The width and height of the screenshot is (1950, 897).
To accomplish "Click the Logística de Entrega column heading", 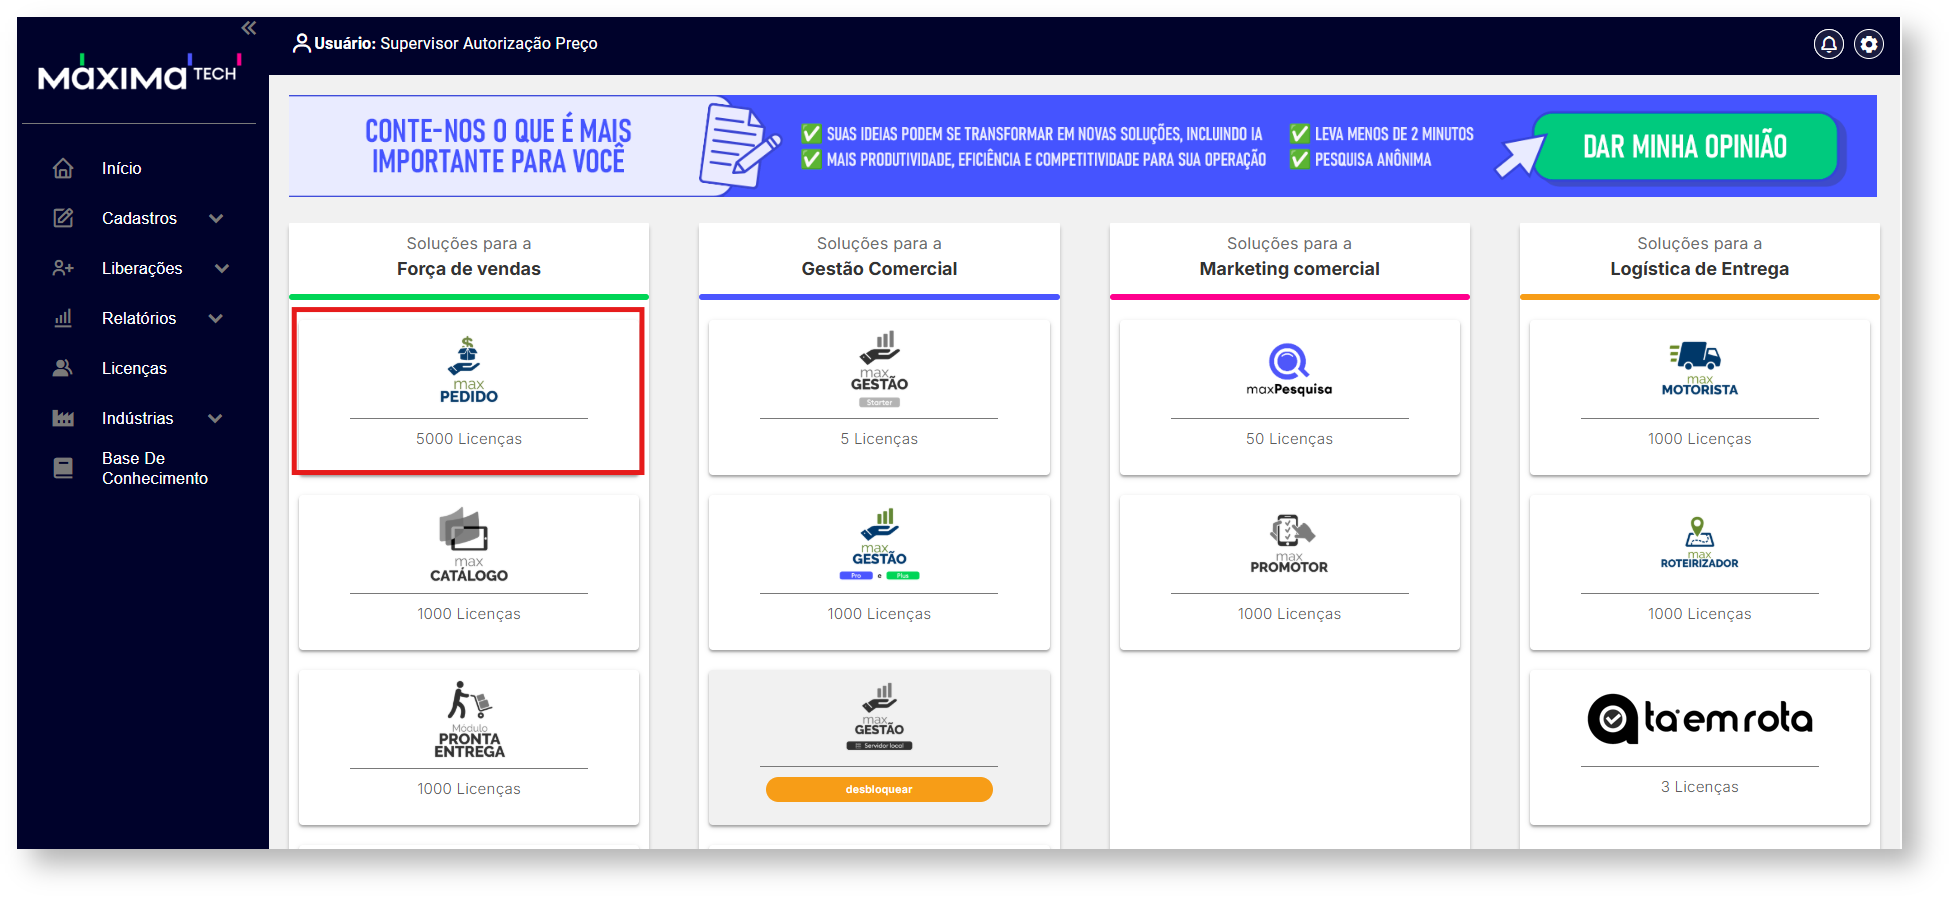I will click(1699, 269).
